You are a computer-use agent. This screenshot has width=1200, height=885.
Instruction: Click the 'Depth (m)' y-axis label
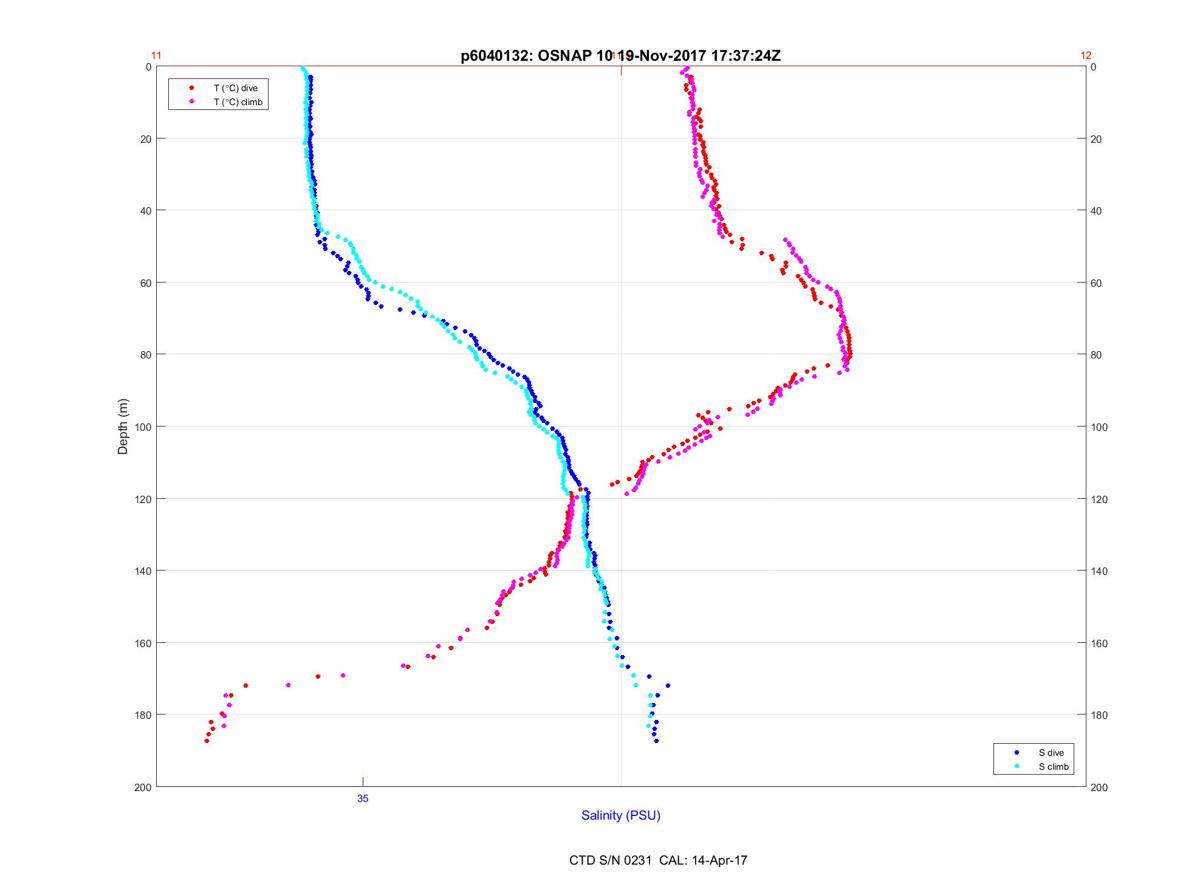click(123, 426)
